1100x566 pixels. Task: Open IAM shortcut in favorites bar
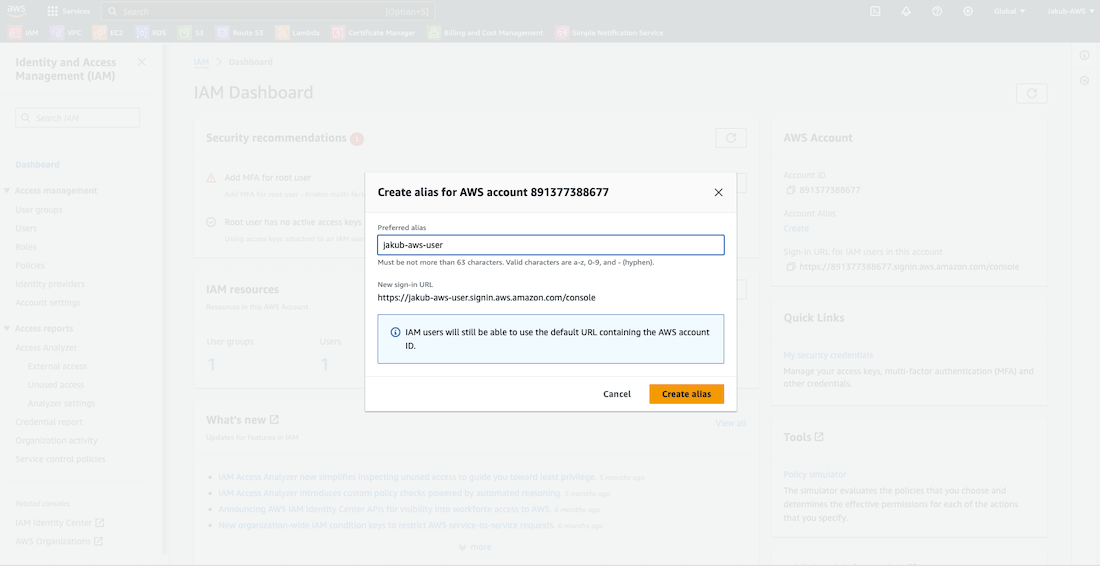[24, 33]
